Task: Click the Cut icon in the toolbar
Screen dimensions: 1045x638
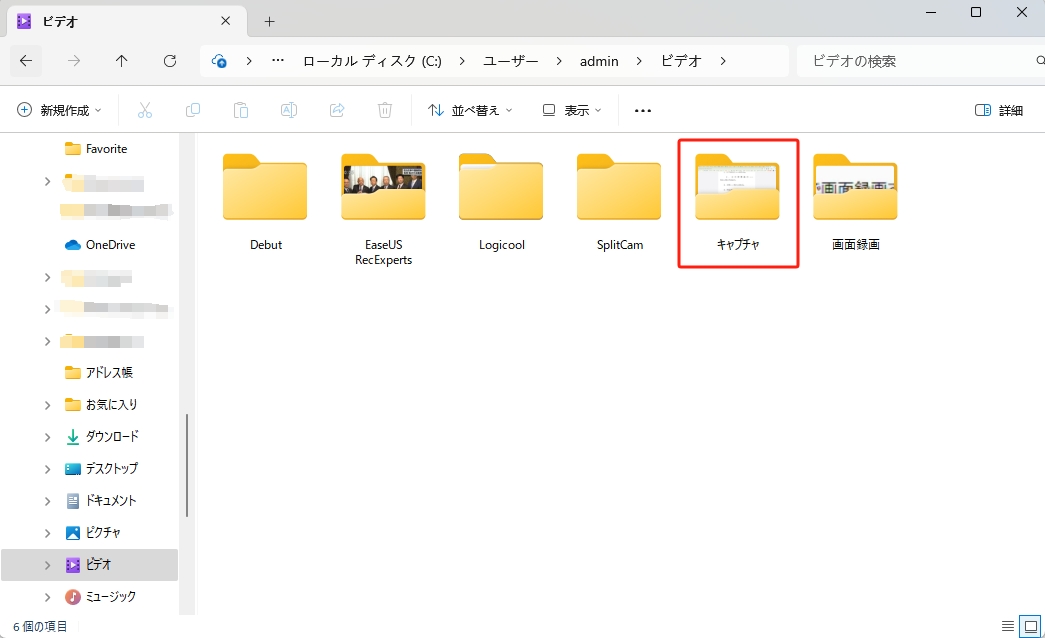Action: (x=144, y=110)
